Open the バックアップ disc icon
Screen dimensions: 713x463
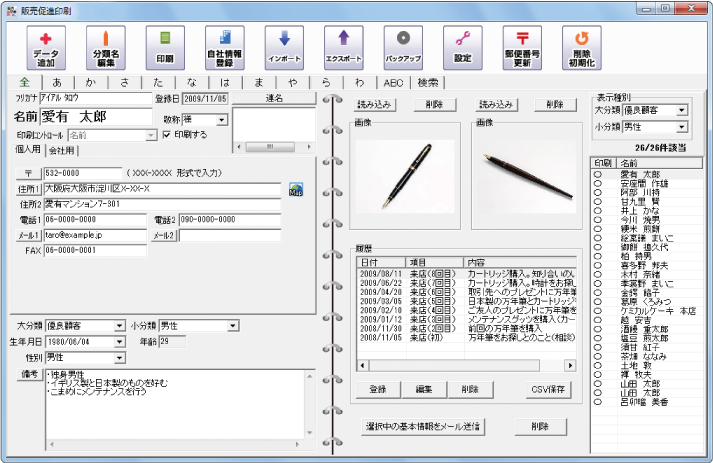(403, 47)
